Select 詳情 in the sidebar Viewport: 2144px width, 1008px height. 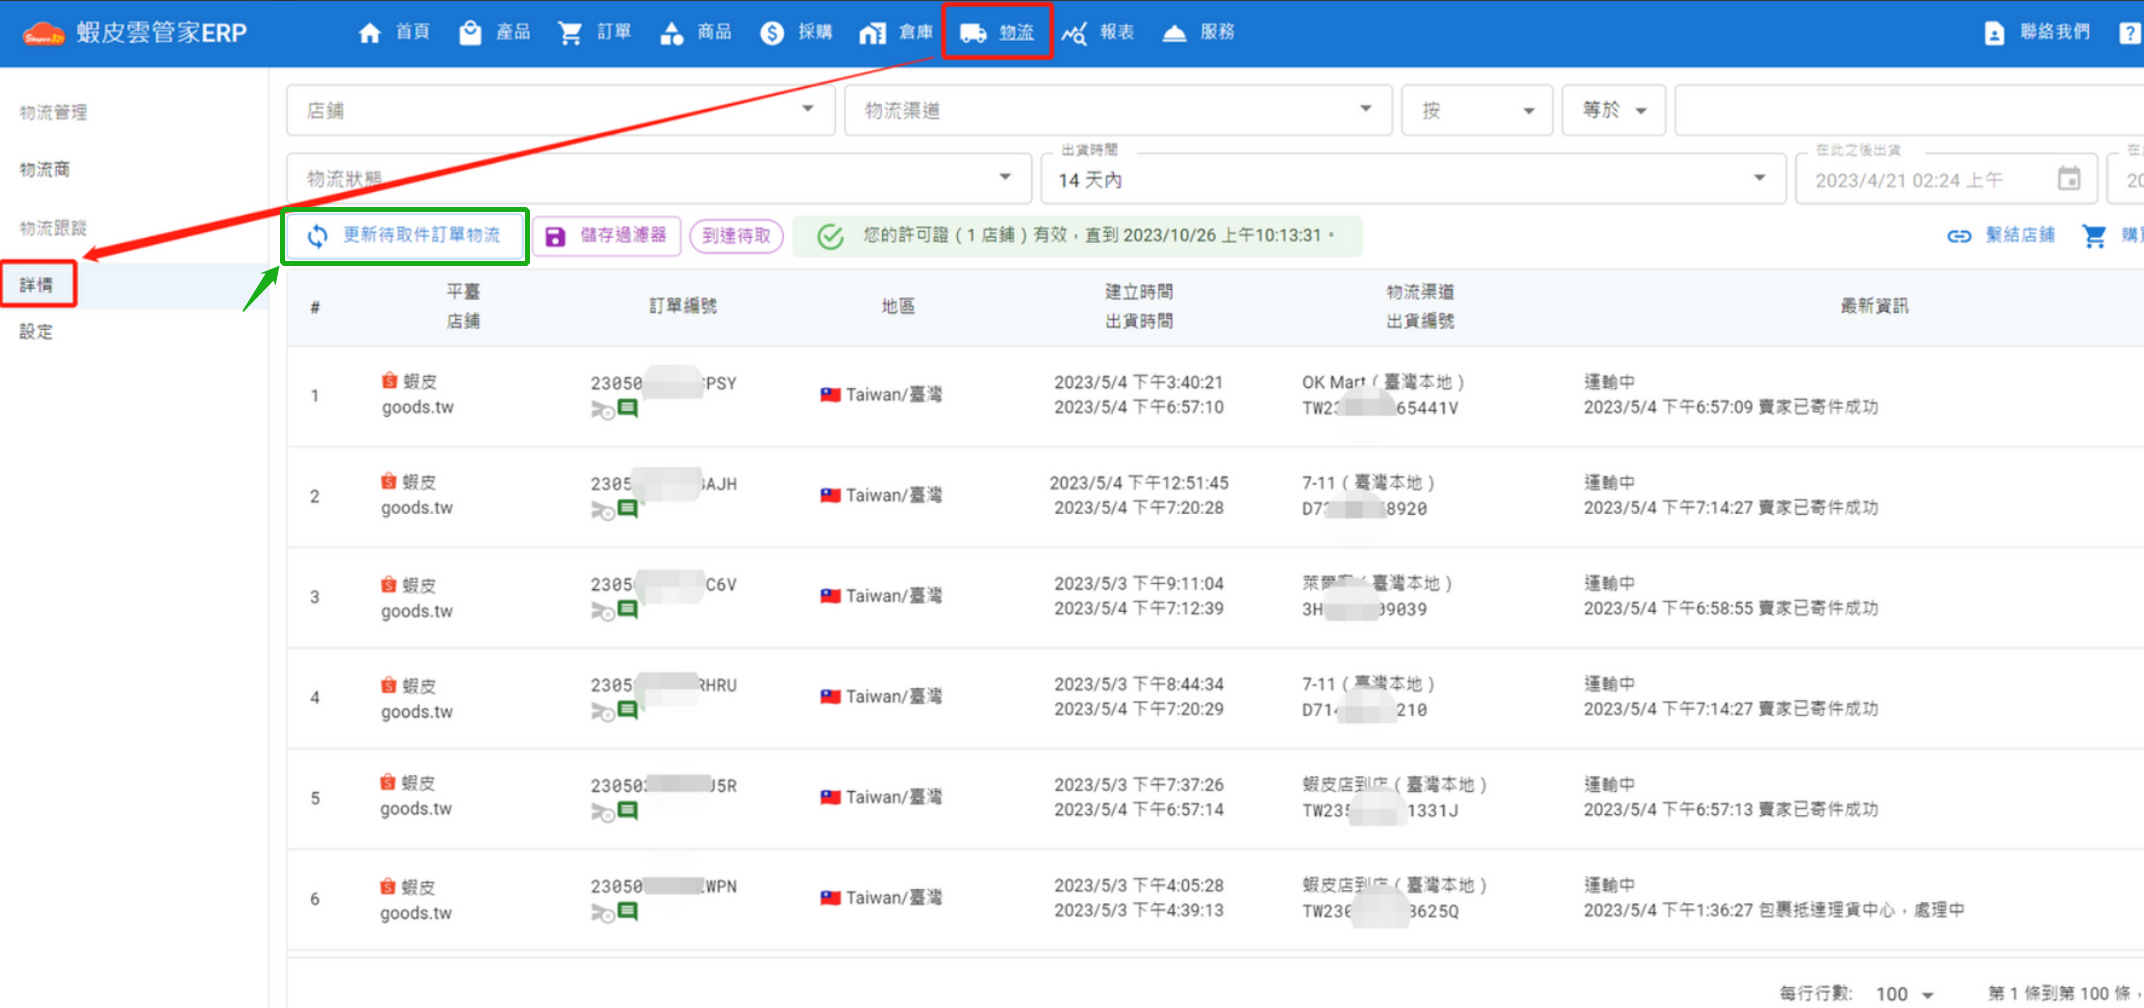click(37, 285)
